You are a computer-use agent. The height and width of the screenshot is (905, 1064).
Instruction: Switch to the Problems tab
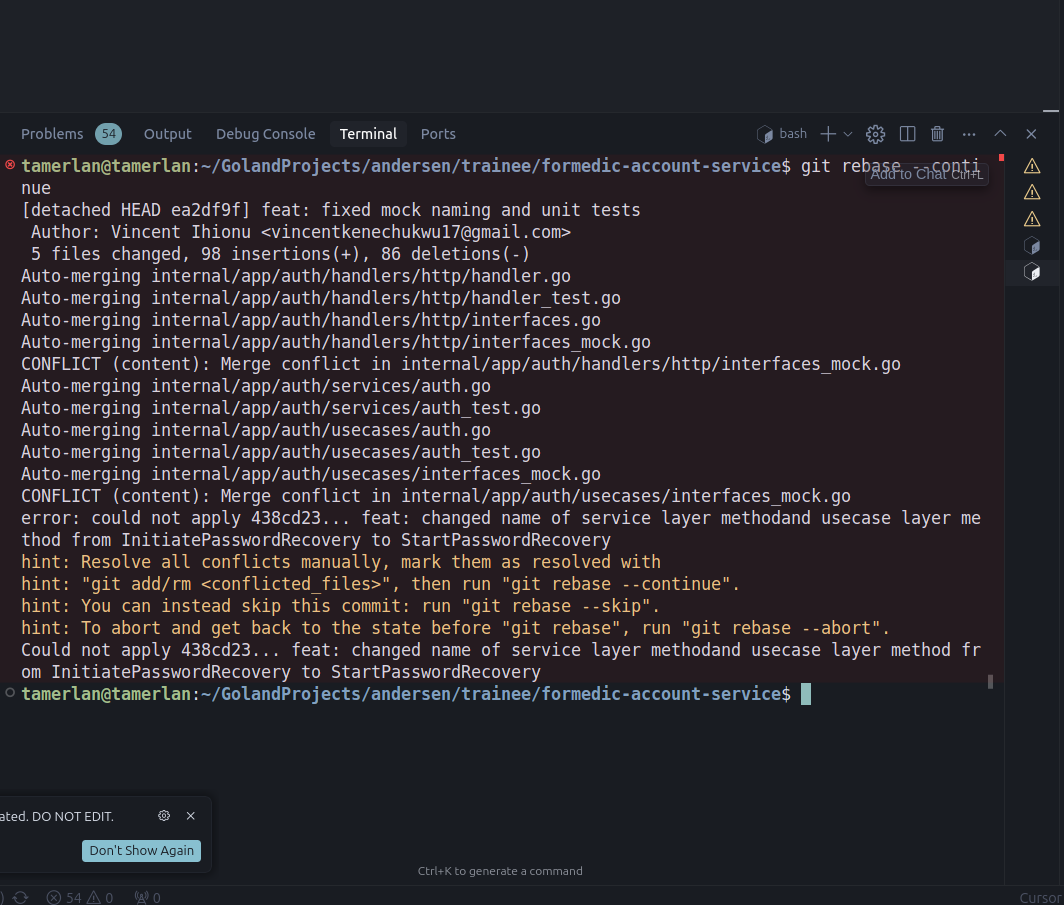point(52,134)
